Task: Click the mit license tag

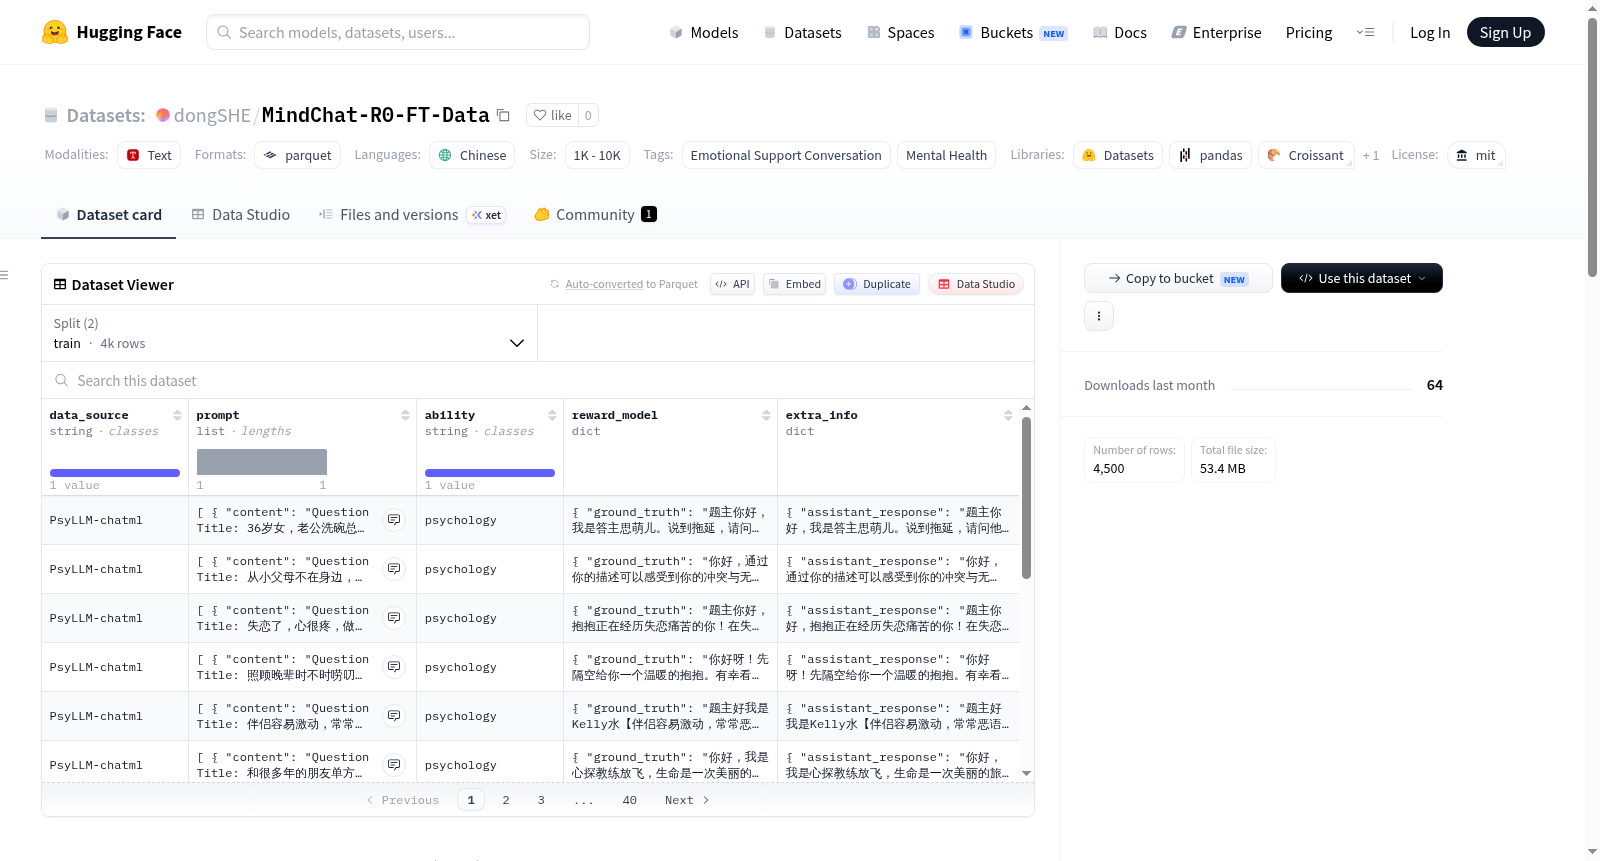Action: (1476, 155)
